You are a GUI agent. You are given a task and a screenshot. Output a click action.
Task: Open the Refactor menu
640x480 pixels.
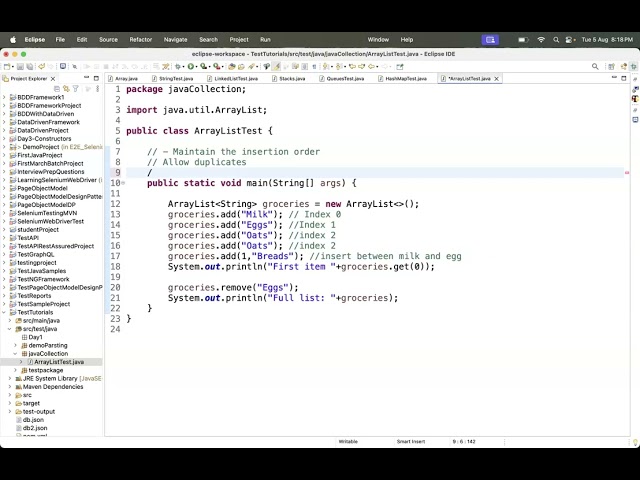click(141, 40)
